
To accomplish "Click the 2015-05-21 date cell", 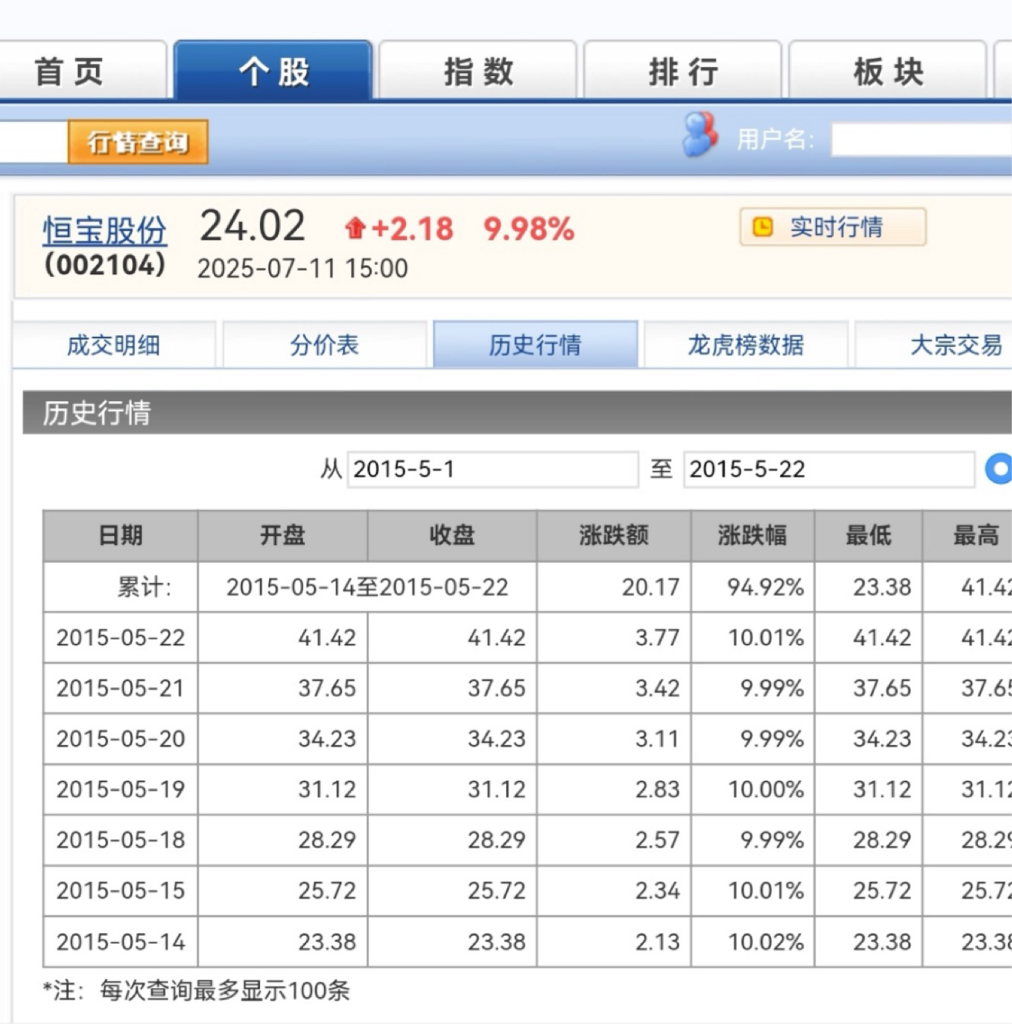I will click(x=121, y=688).
